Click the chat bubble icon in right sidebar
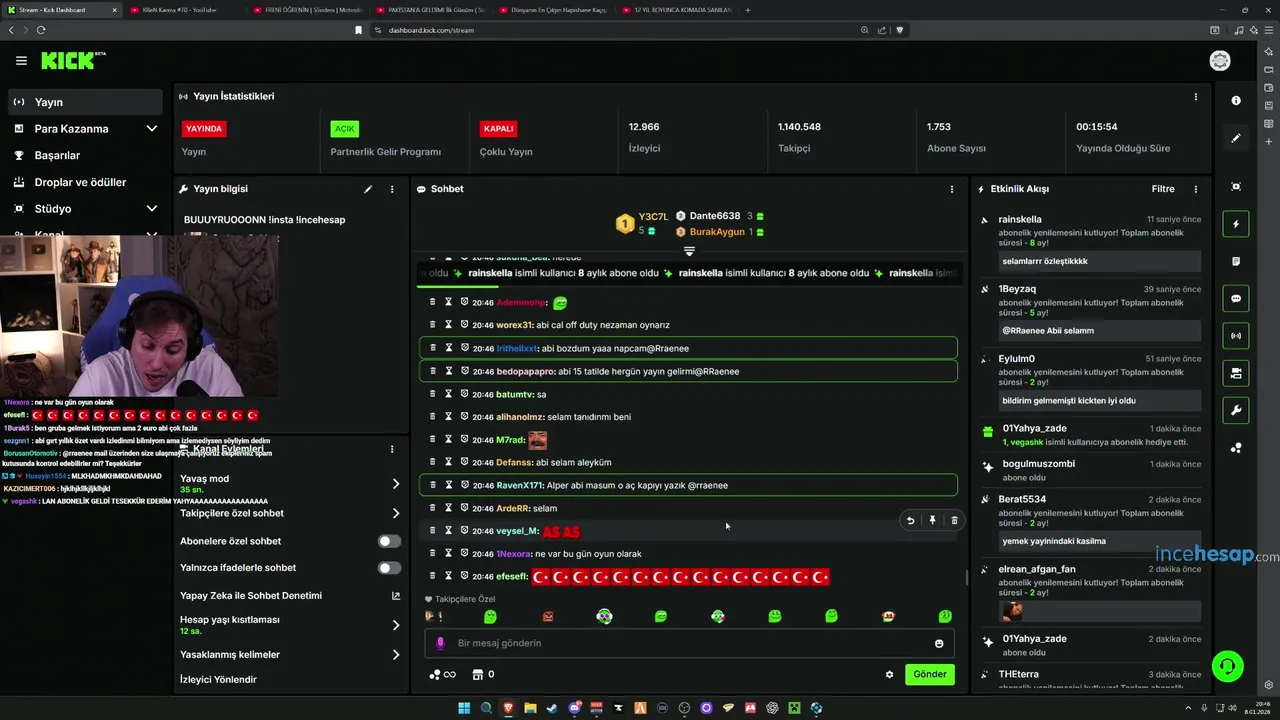Viewport: 1280px width, 720px height. click(1236, 299)
